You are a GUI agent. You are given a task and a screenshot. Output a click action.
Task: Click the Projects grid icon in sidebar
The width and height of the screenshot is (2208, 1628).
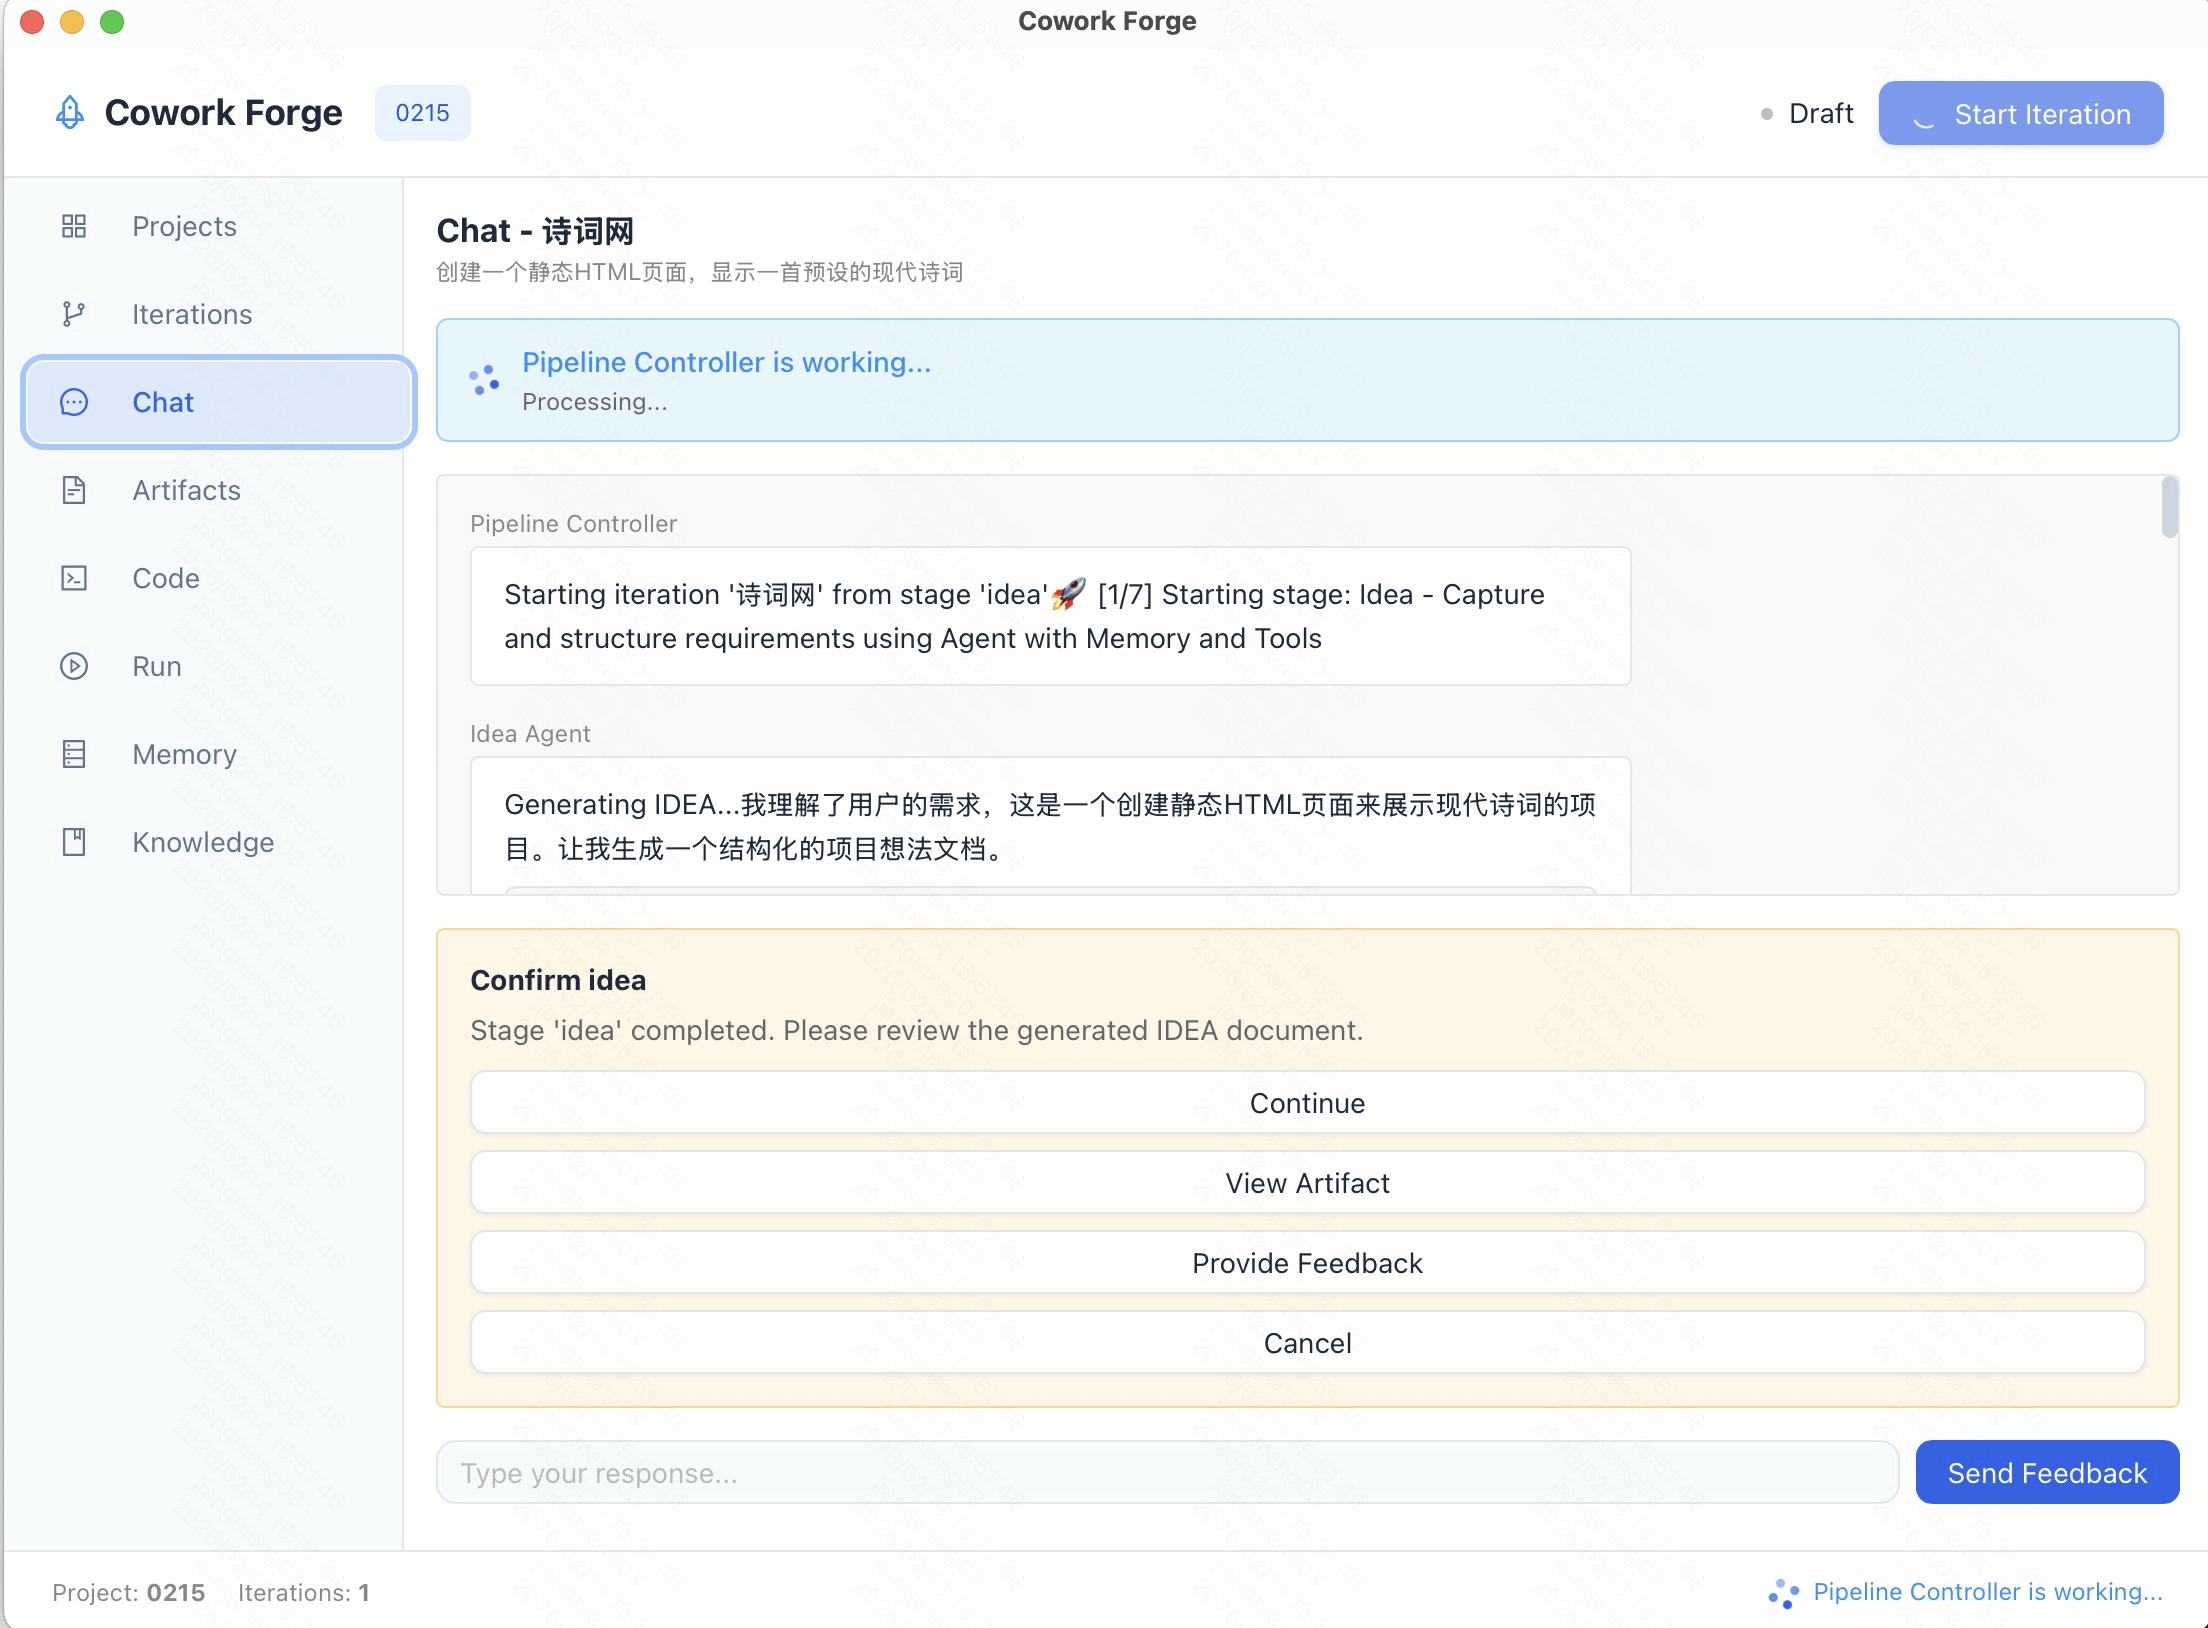(74, 226)
